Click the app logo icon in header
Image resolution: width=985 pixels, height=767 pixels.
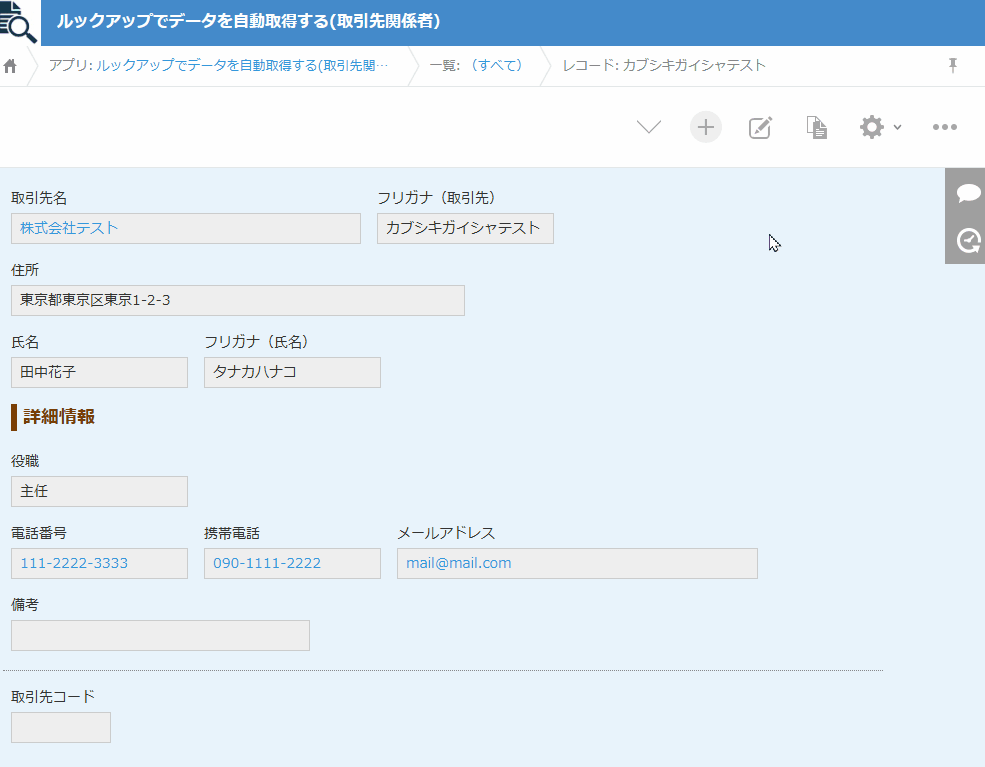tap(20, 22)
